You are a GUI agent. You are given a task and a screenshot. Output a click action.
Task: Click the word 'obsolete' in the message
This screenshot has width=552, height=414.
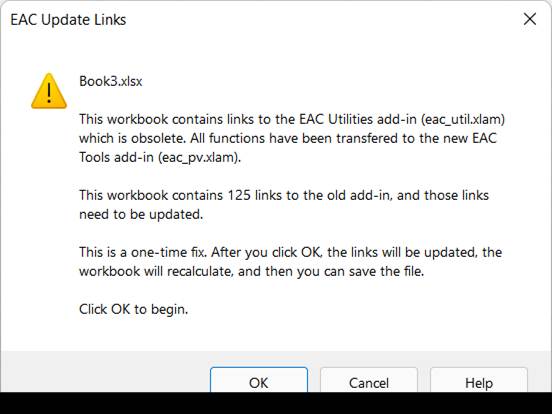coord(158,138)
